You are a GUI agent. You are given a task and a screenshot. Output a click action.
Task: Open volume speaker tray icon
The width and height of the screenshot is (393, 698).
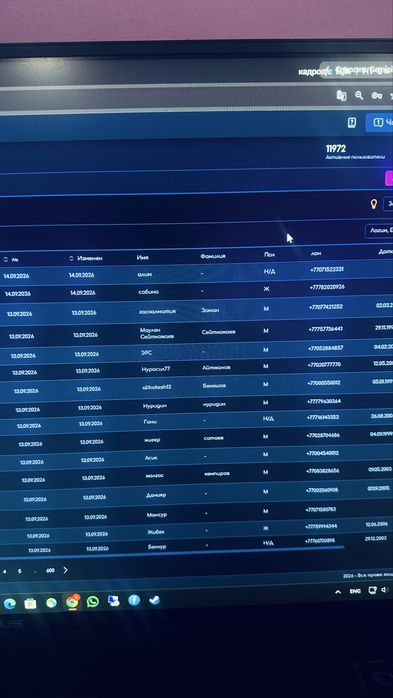click(384, 590)
